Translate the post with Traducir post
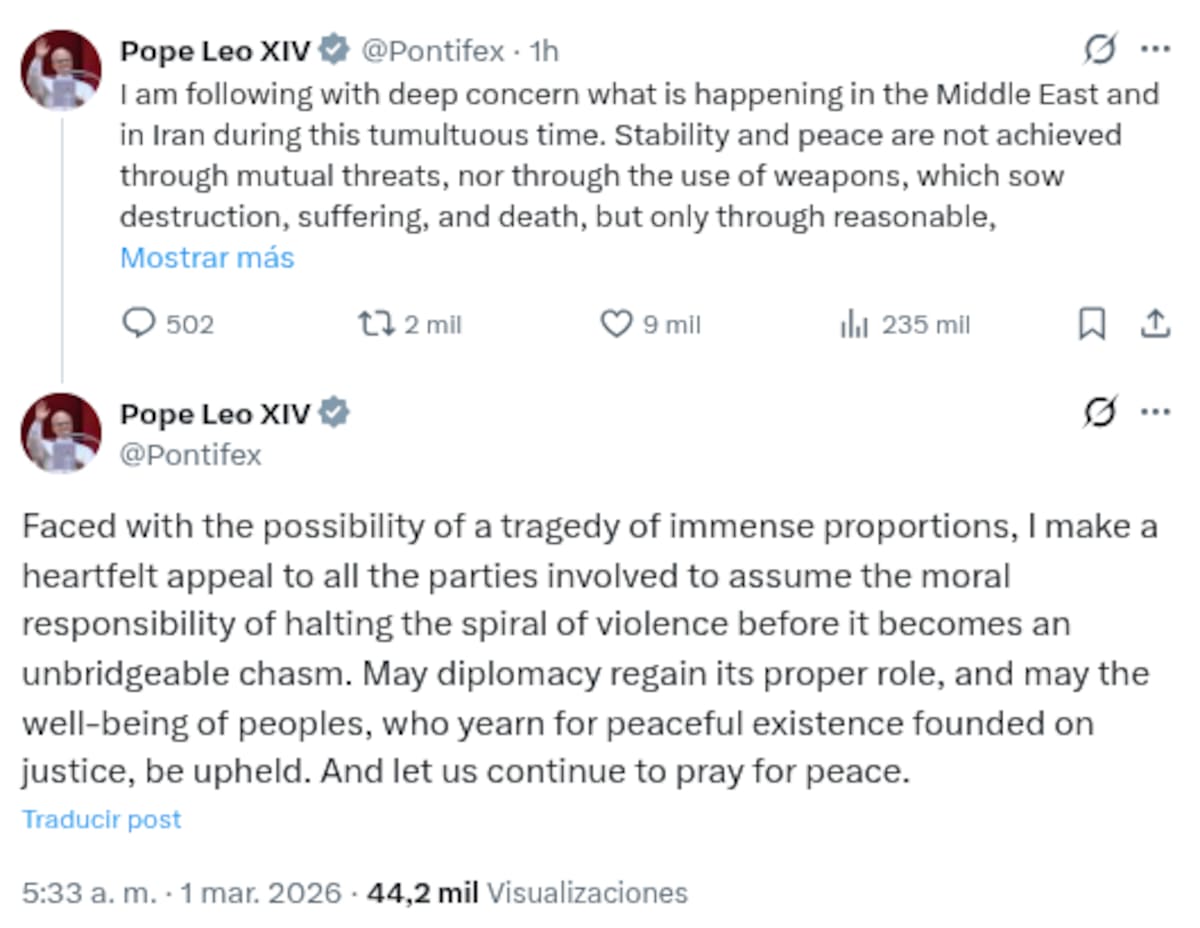The image size is (1200, 928). [x=102, y=820]
